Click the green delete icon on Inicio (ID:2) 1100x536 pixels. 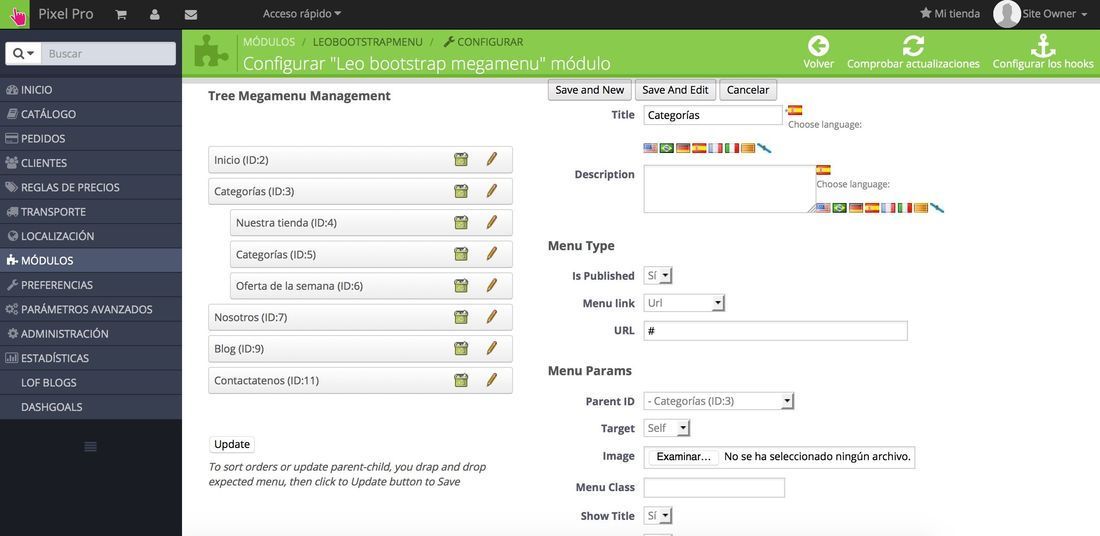[x=461, y=159]
